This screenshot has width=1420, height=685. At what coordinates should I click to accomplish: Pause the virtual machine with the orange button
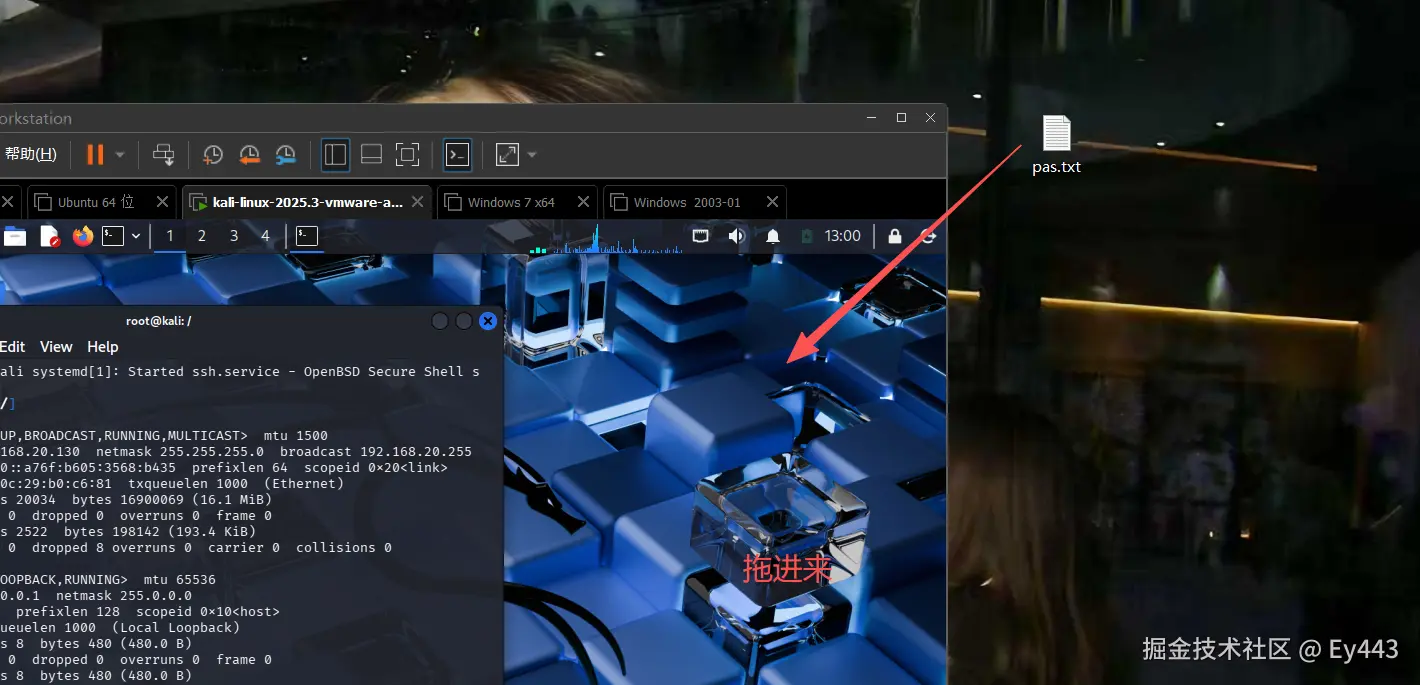point(95,154)
